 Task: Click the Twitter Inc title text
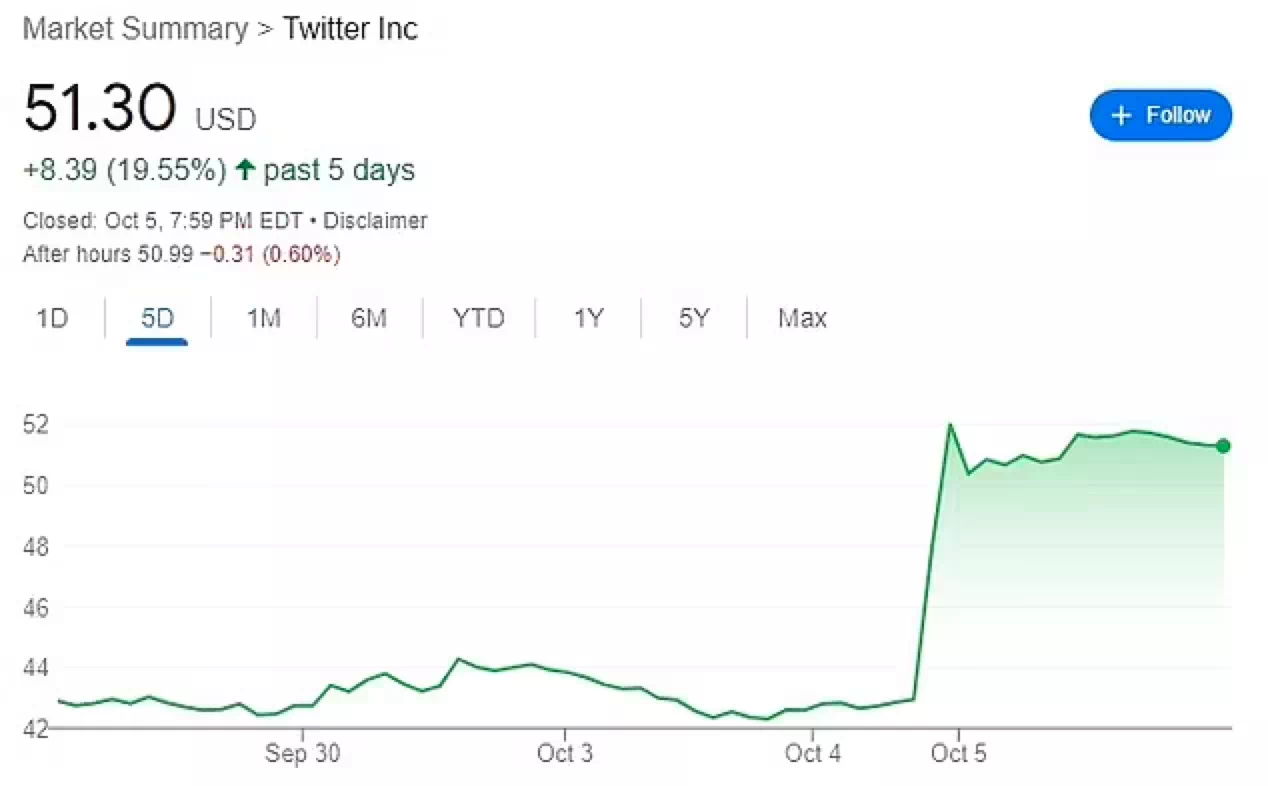(x=350, y=29)
